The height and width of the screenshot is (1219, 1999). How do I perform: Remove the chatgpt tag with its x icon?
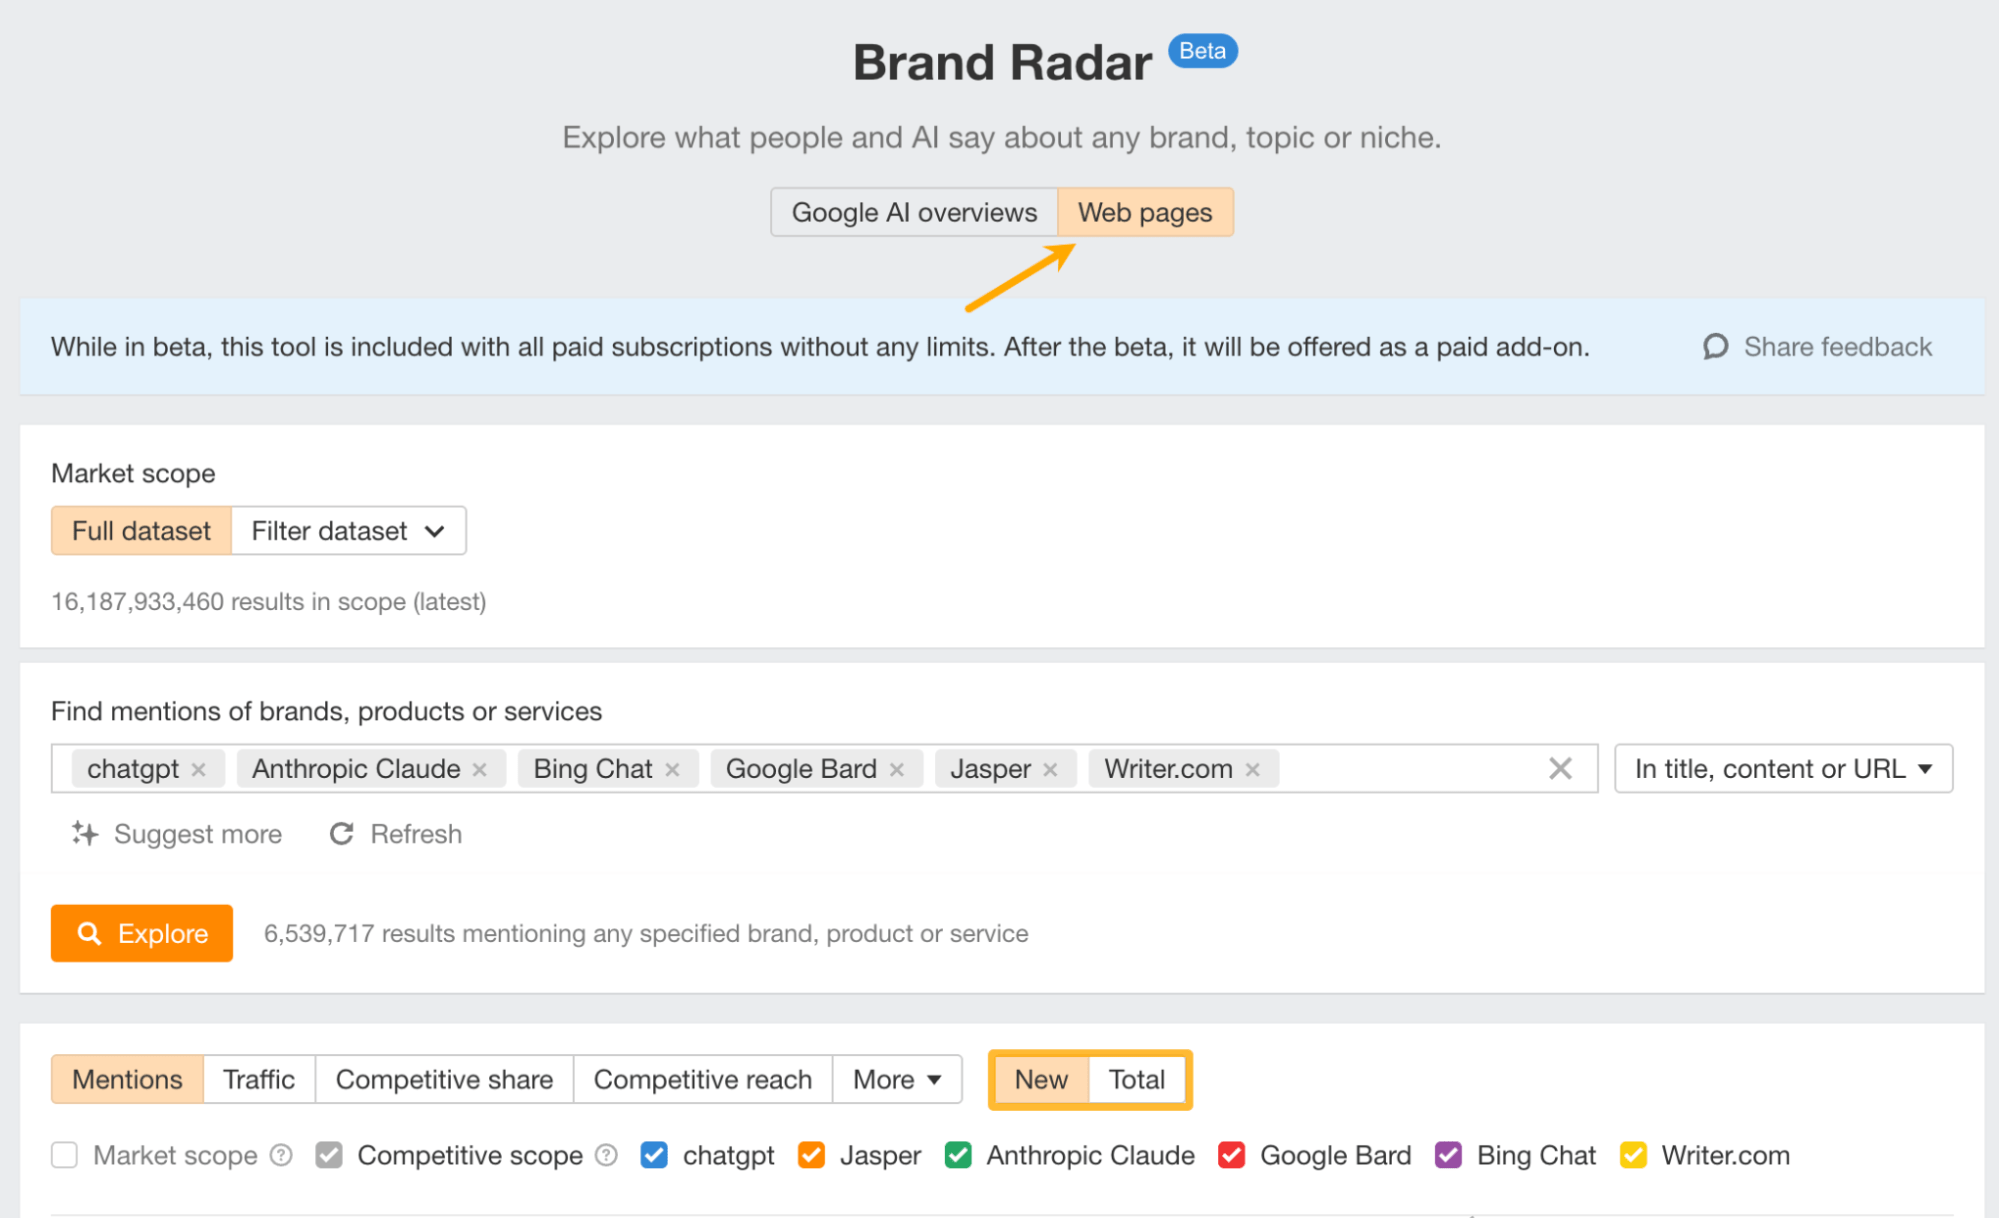point(199,769)
